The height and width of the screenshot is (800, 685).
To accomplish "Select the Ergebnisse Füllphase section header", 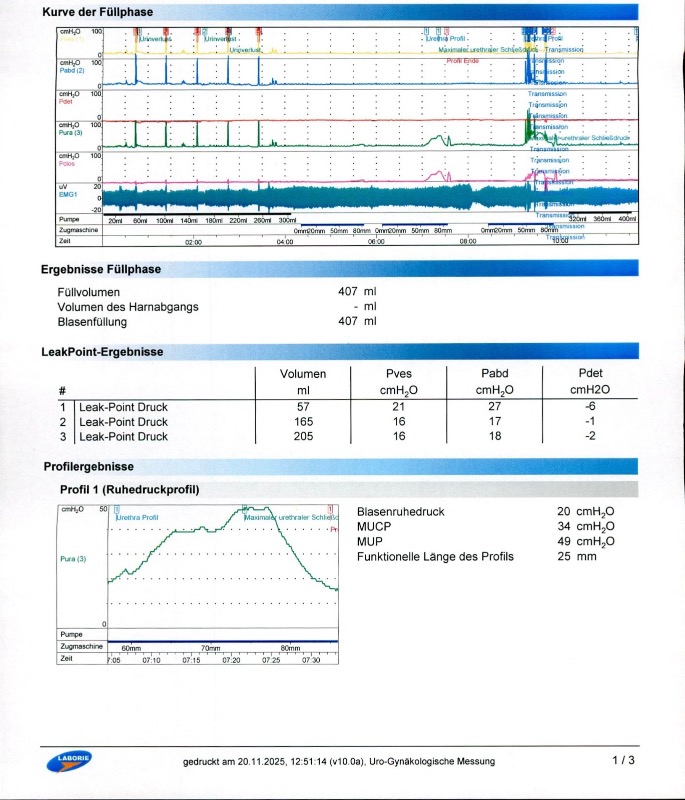I will point(100,269).
